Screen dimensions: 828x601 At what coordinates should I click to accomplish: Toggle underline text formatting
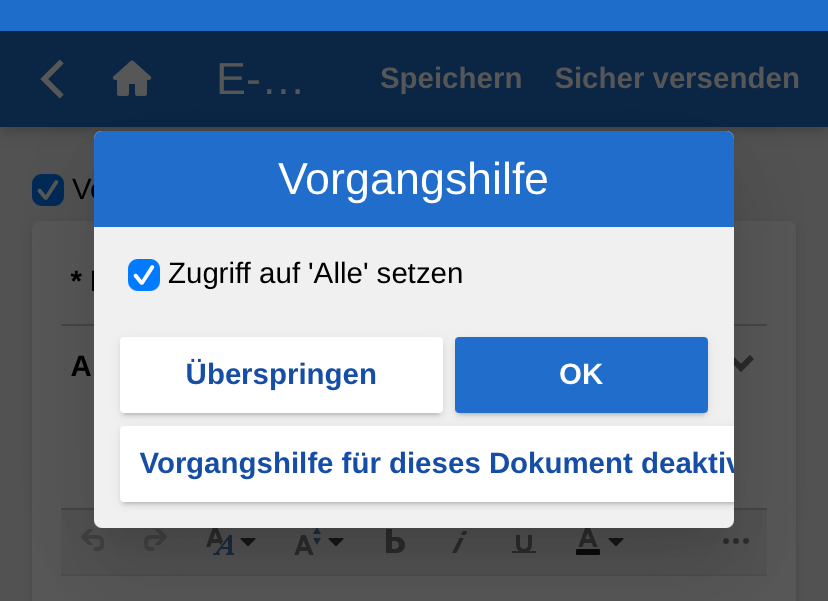tap(523, 542)
